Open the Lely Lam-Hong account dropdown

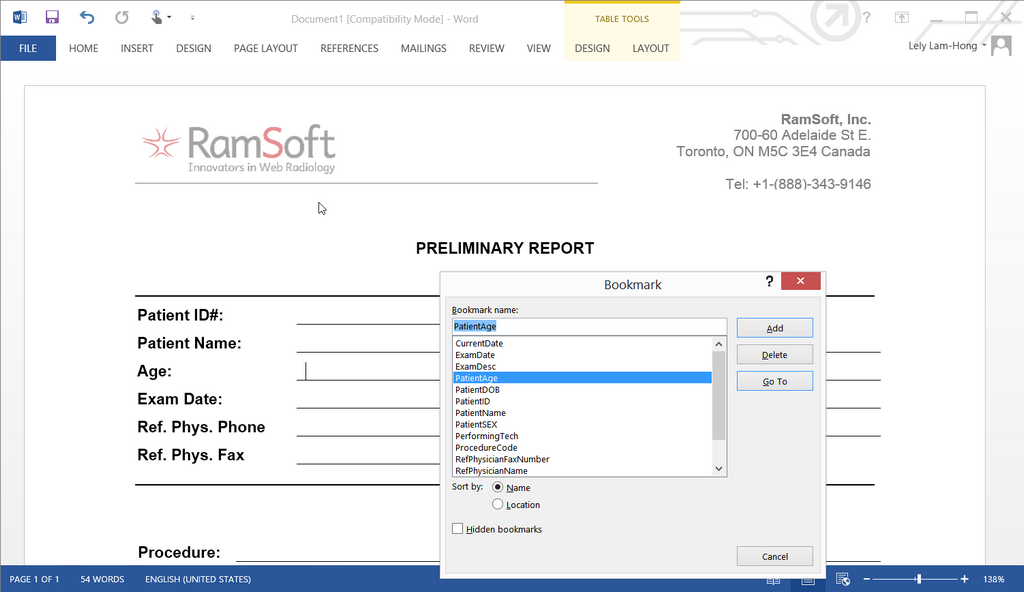coord(948,46)
